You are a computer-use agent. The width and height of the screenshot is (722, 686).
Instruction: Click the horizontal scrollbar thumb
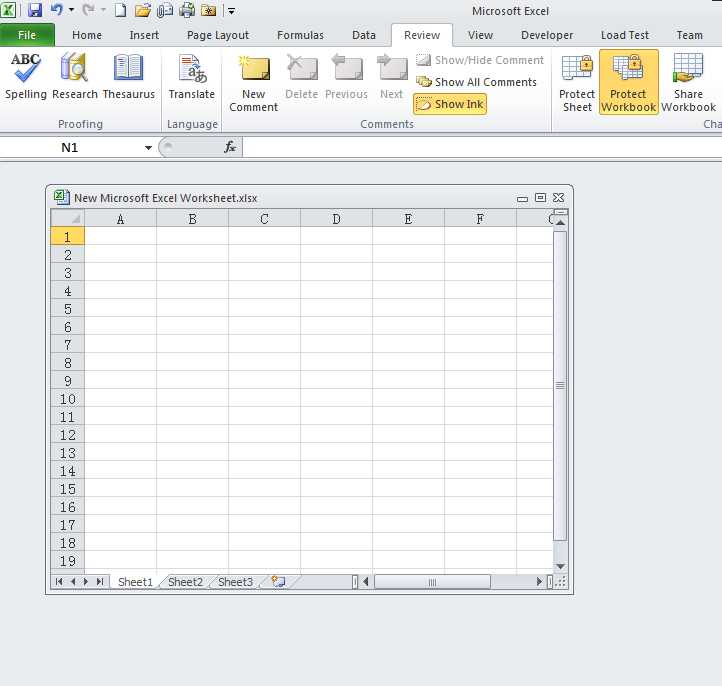(x=432, y=582)
